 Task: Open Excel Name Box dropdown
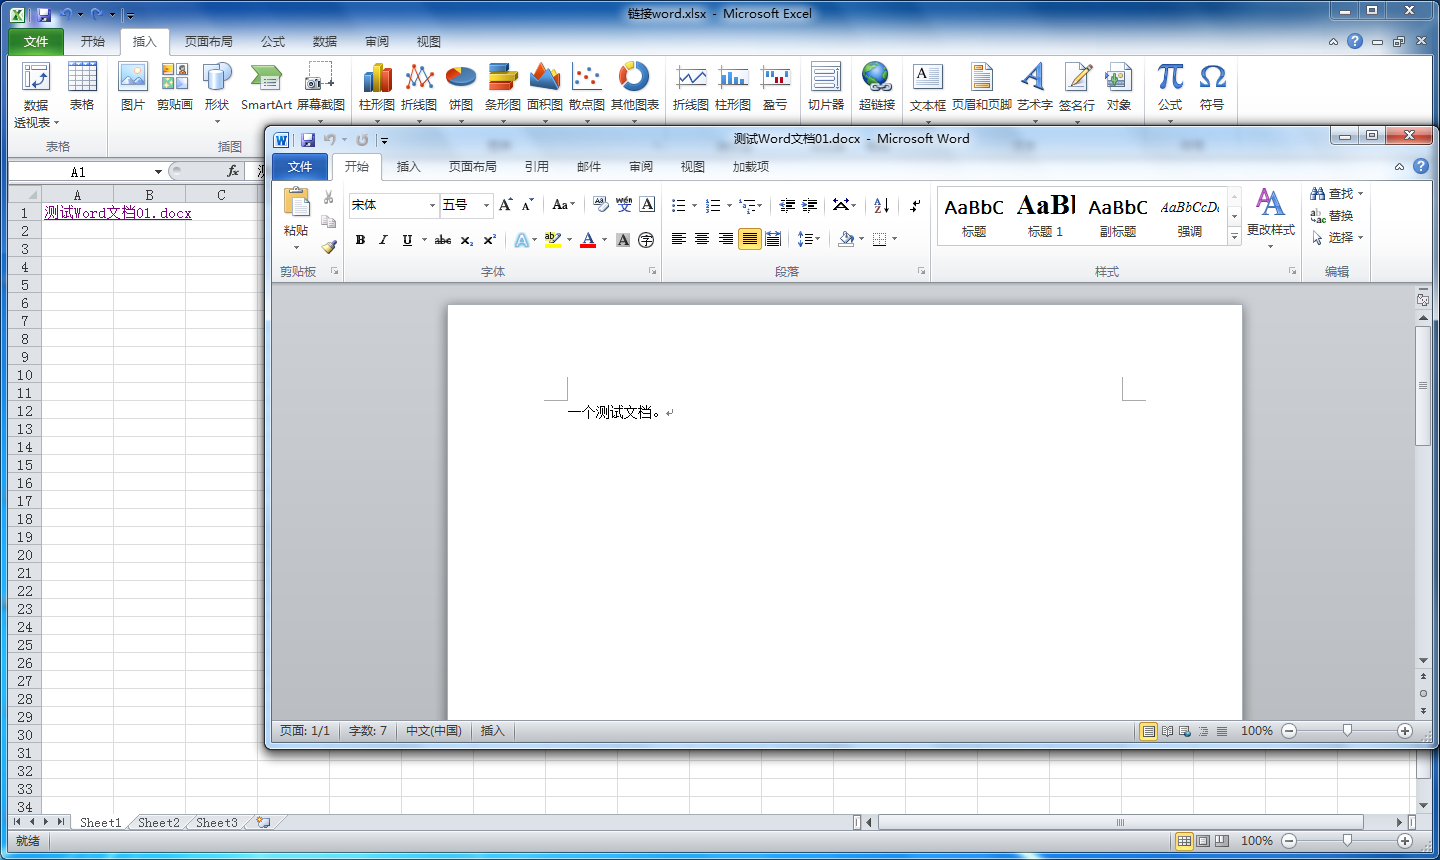click(x=158, y=172)
